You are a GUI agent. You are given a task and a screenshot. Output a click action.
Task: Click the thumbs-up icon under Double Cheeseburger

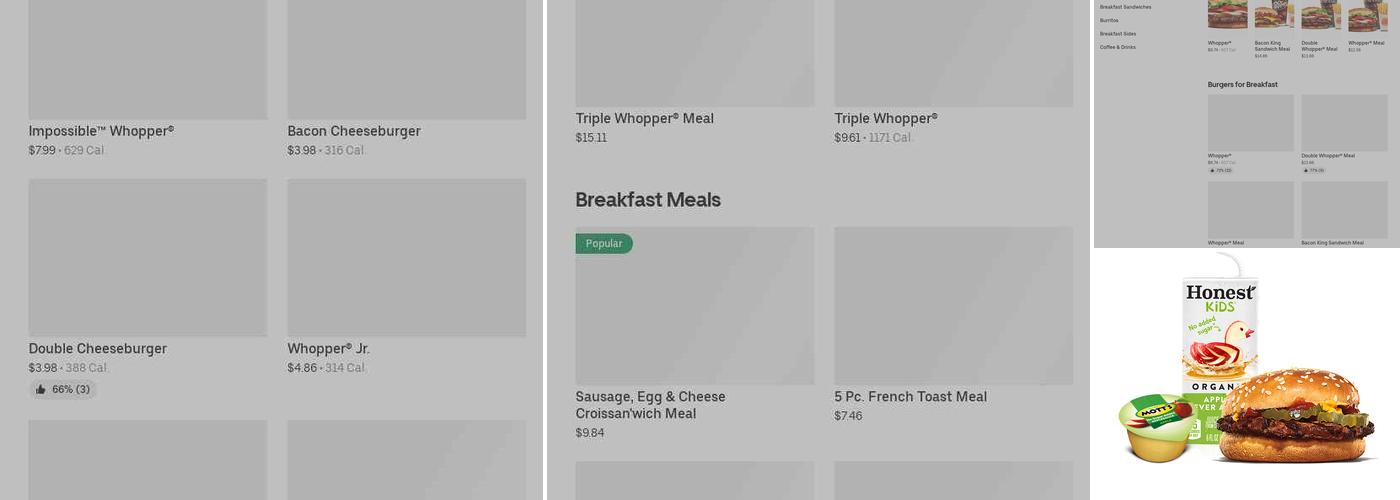[x=41, y=390]
